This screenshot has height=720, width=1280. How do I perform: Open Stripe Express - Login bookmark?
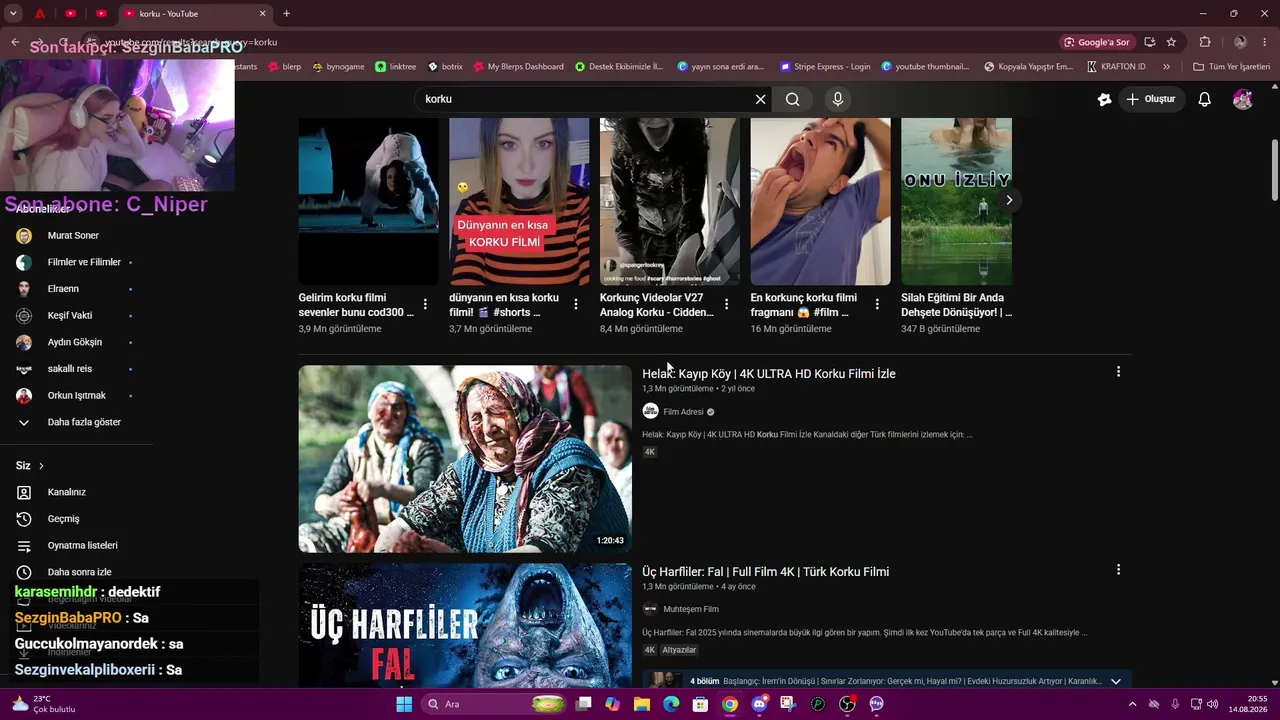825,67
